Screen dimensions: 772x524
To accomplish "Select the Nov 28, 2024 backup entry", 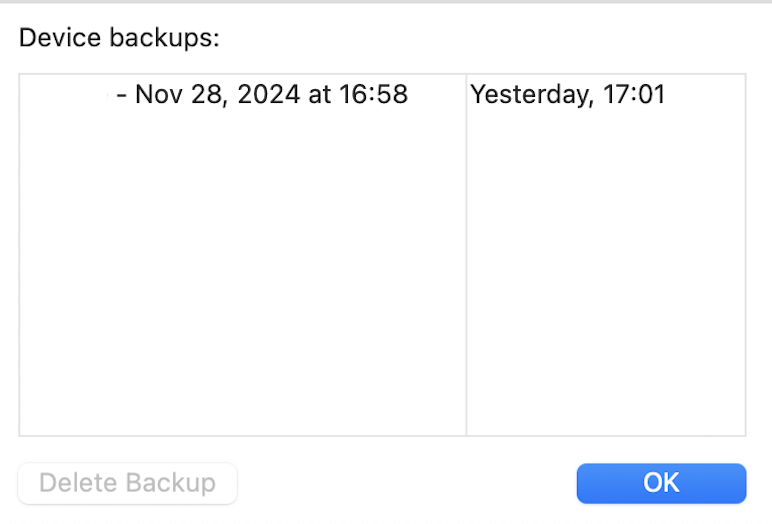I will tap(260, 95).
